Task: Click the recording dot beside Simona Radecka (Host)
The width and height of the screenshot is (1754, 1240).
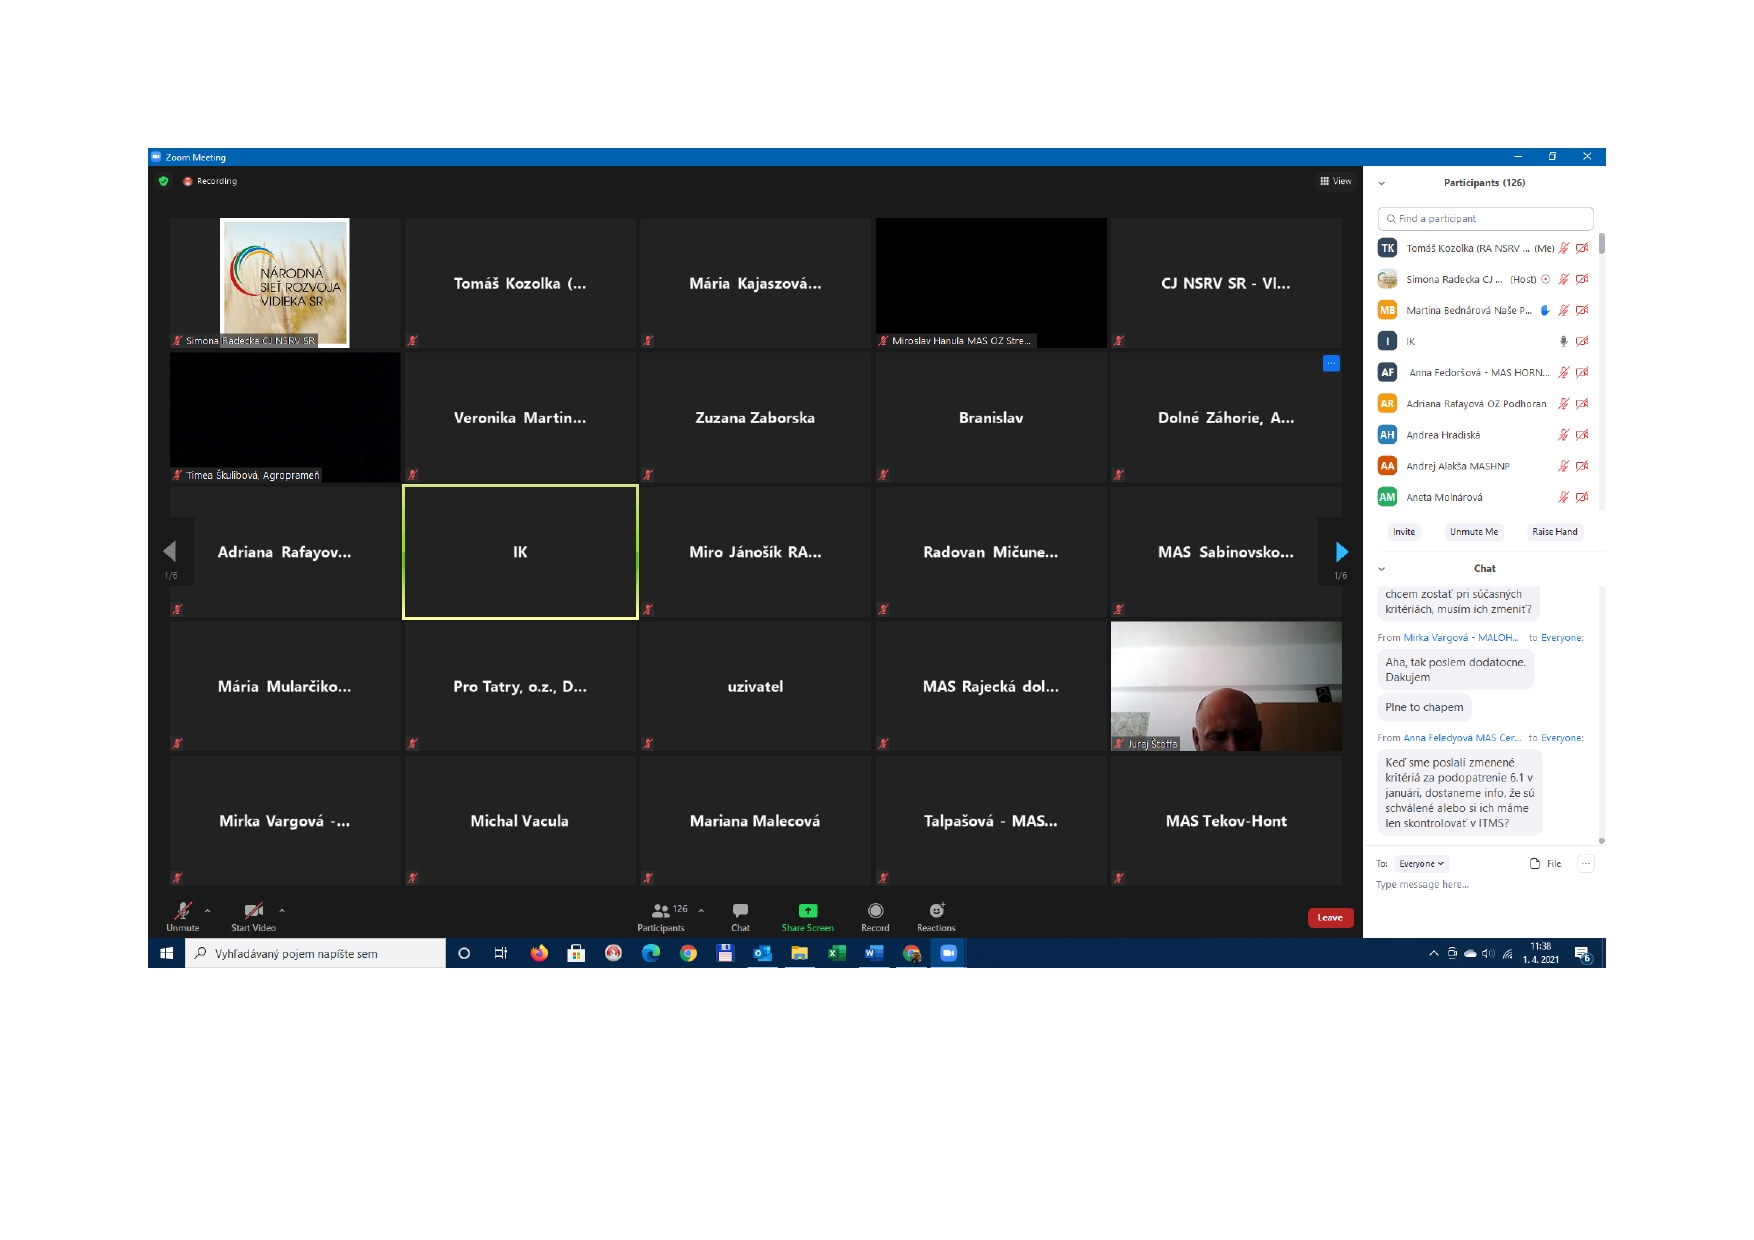Action: click(1545, 279)
